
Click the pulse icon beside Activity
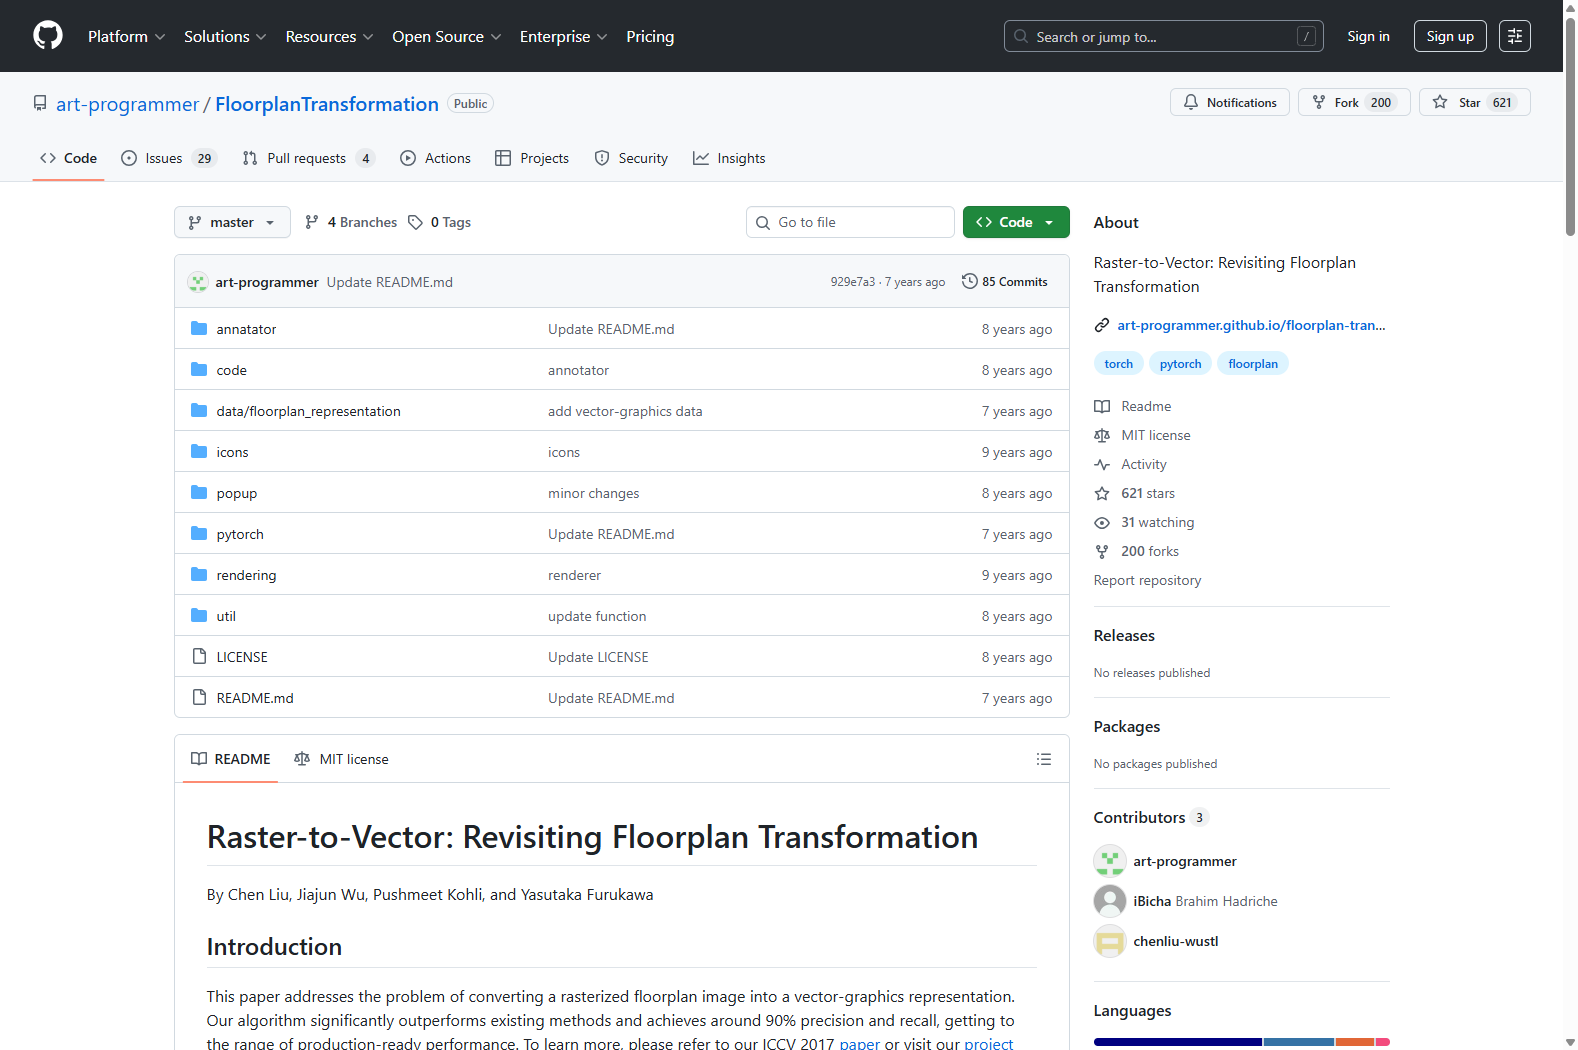(x=1102, y=464)
